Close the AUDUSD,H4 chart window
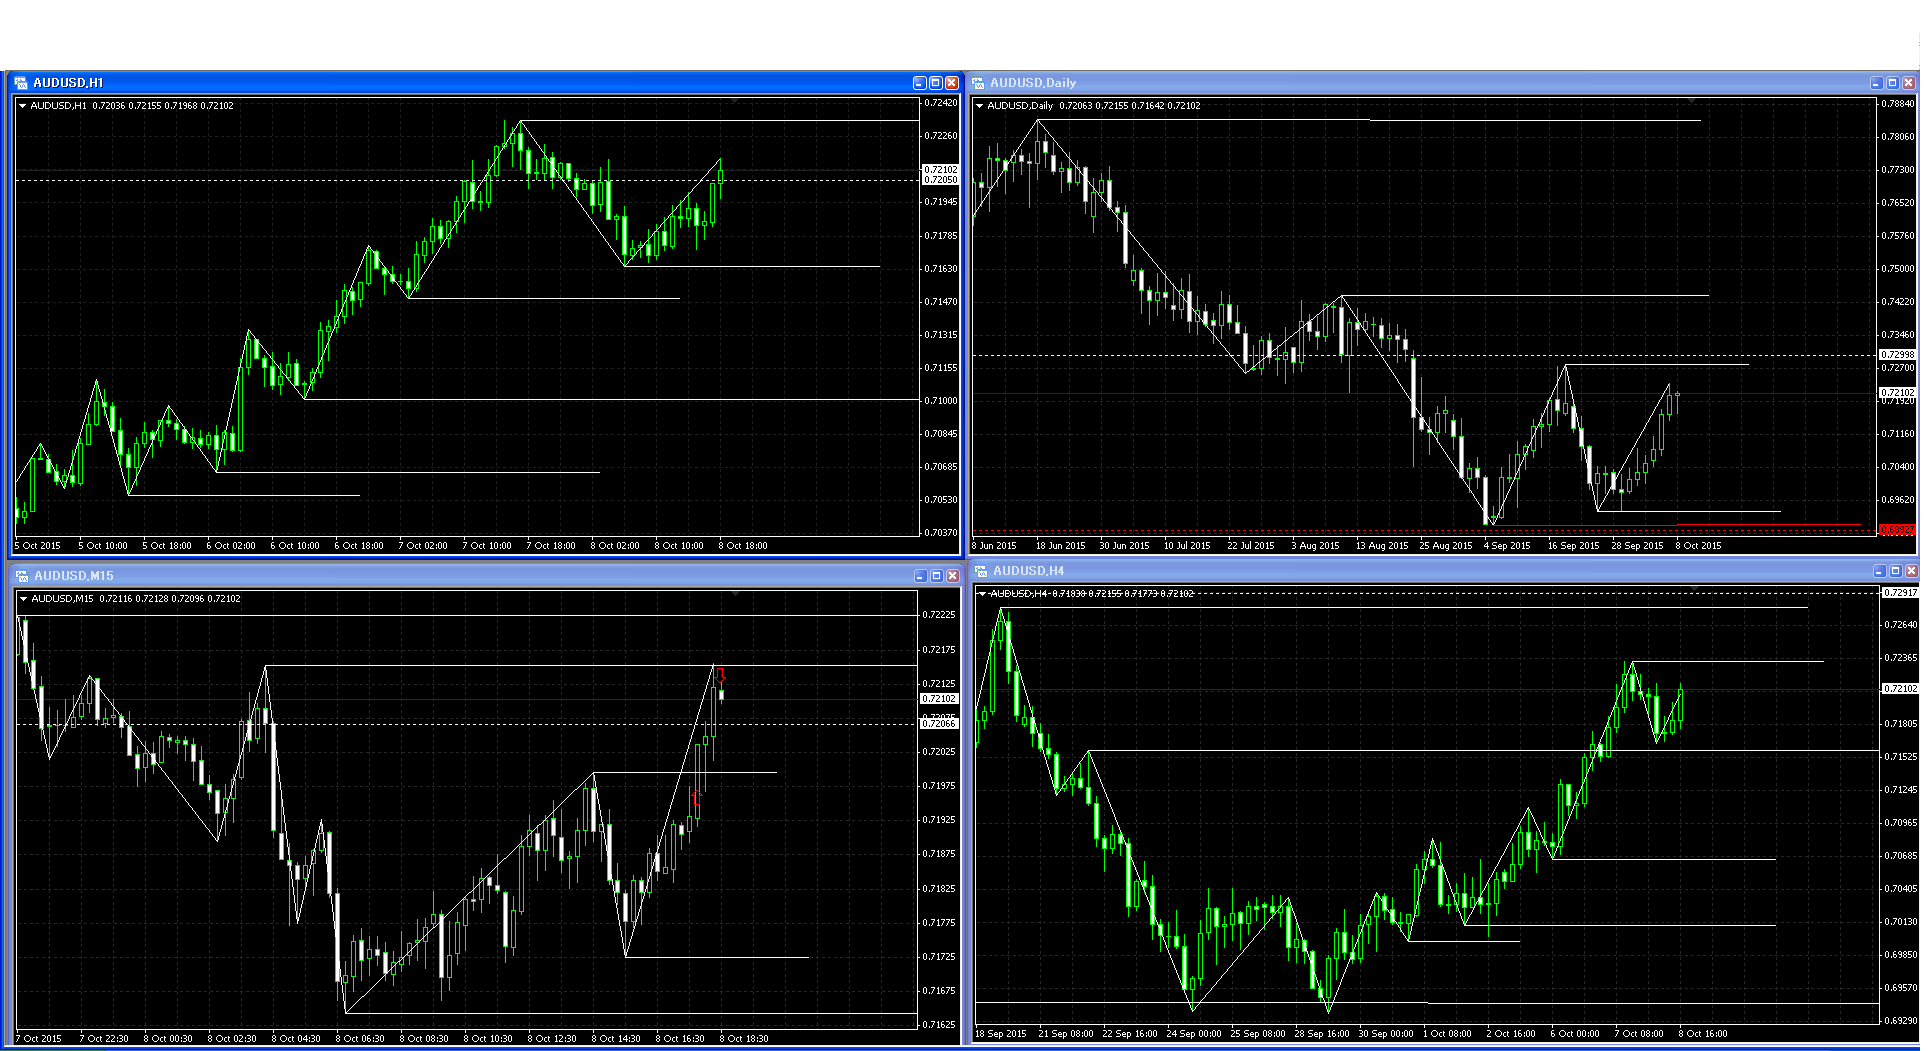This screenshot has height=1051, width=1928. [x=1911, y=571]
